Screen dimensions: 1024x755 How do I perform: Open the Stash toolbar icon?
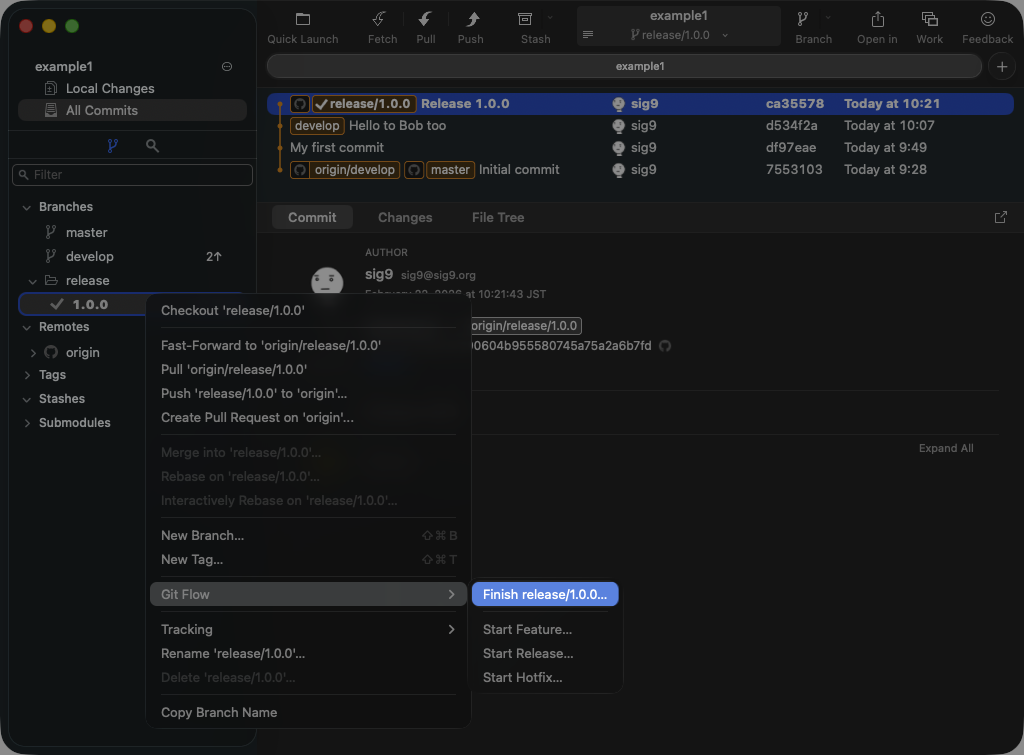(525, 20)
